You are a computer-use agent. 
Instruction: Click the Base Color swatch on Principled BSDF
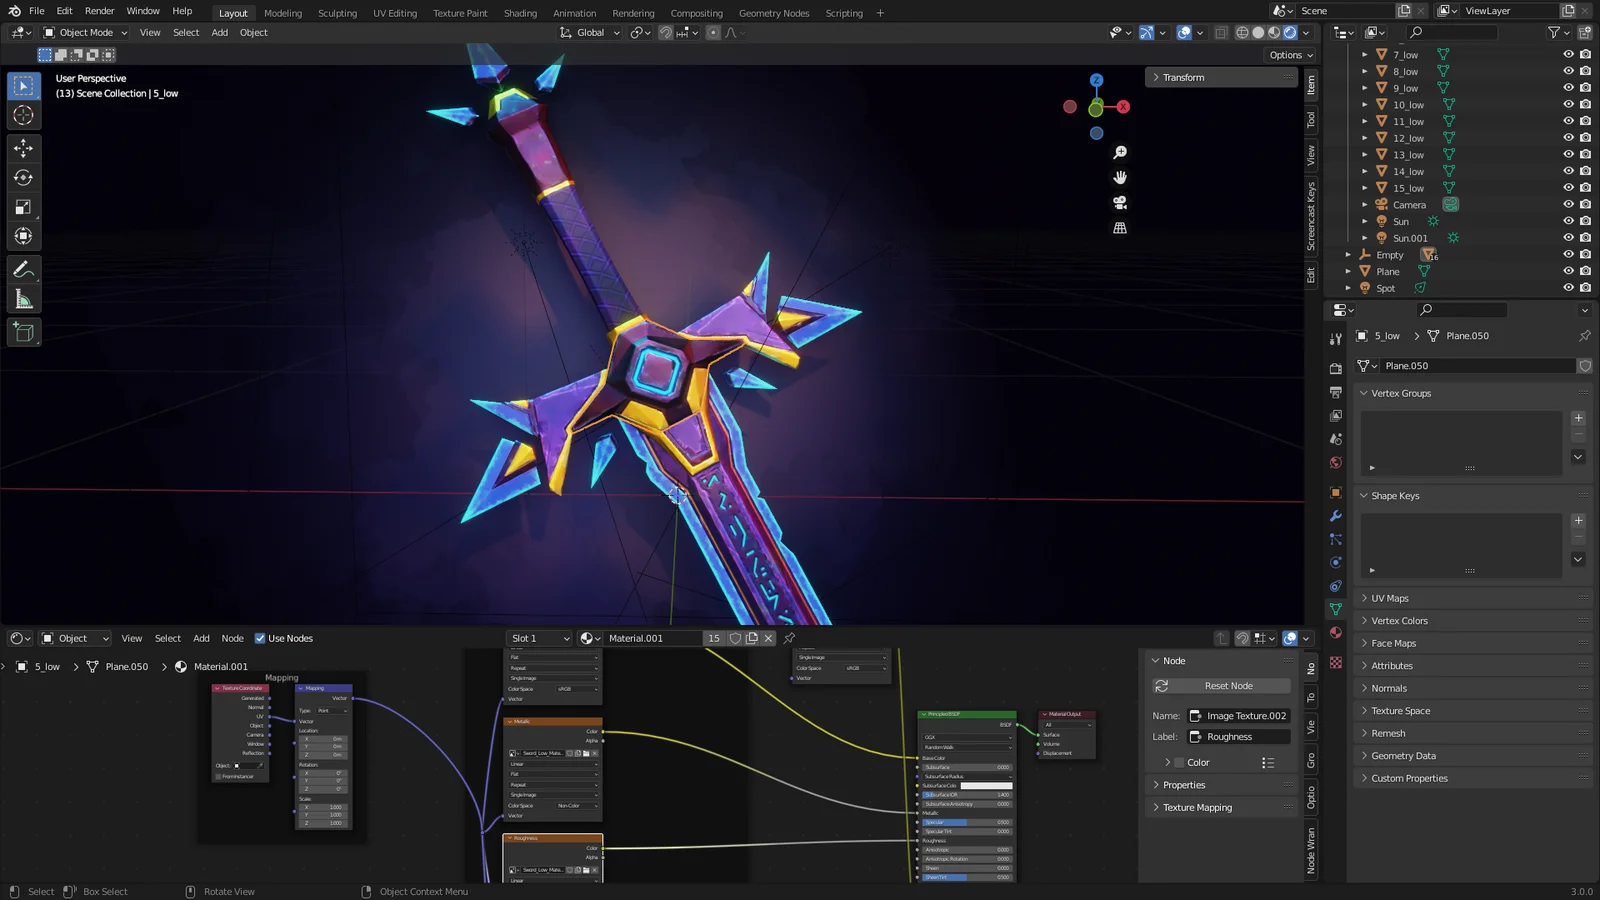click(x=967, y=759)
